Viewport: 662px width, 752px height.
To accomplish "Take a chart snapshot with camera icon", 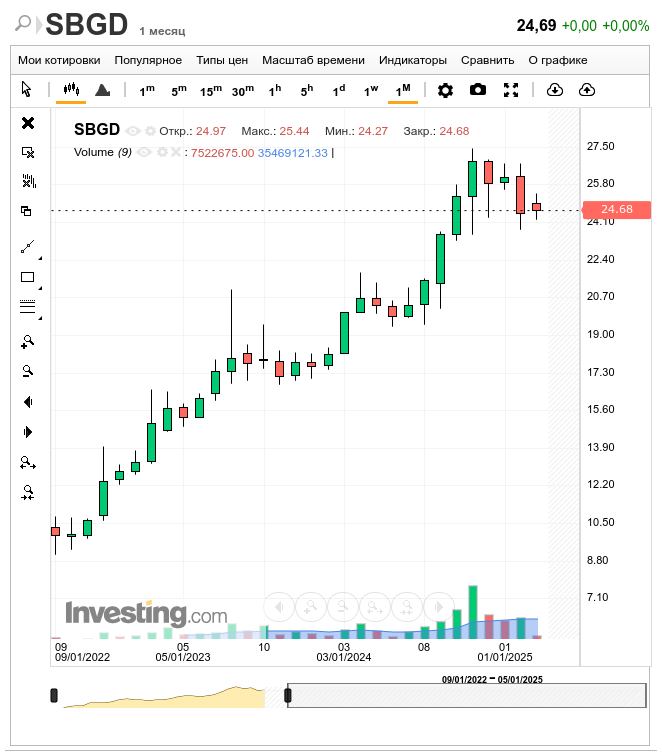I will 477,89.
